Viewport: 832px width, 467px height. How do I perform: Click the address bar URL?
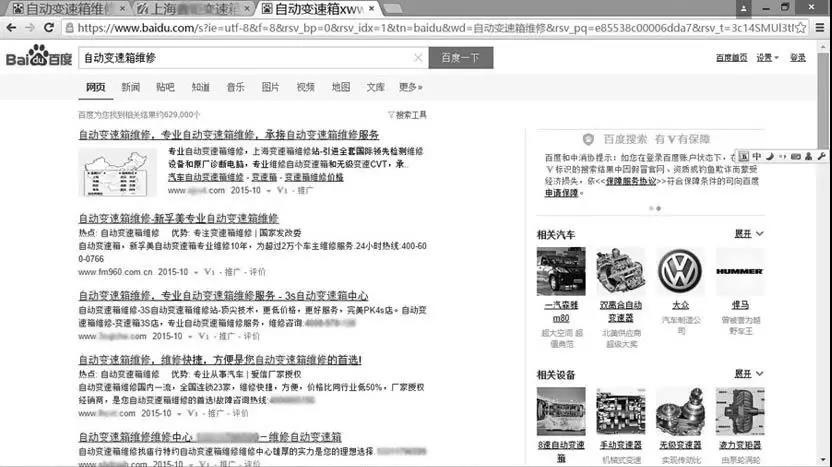point(435,28)
